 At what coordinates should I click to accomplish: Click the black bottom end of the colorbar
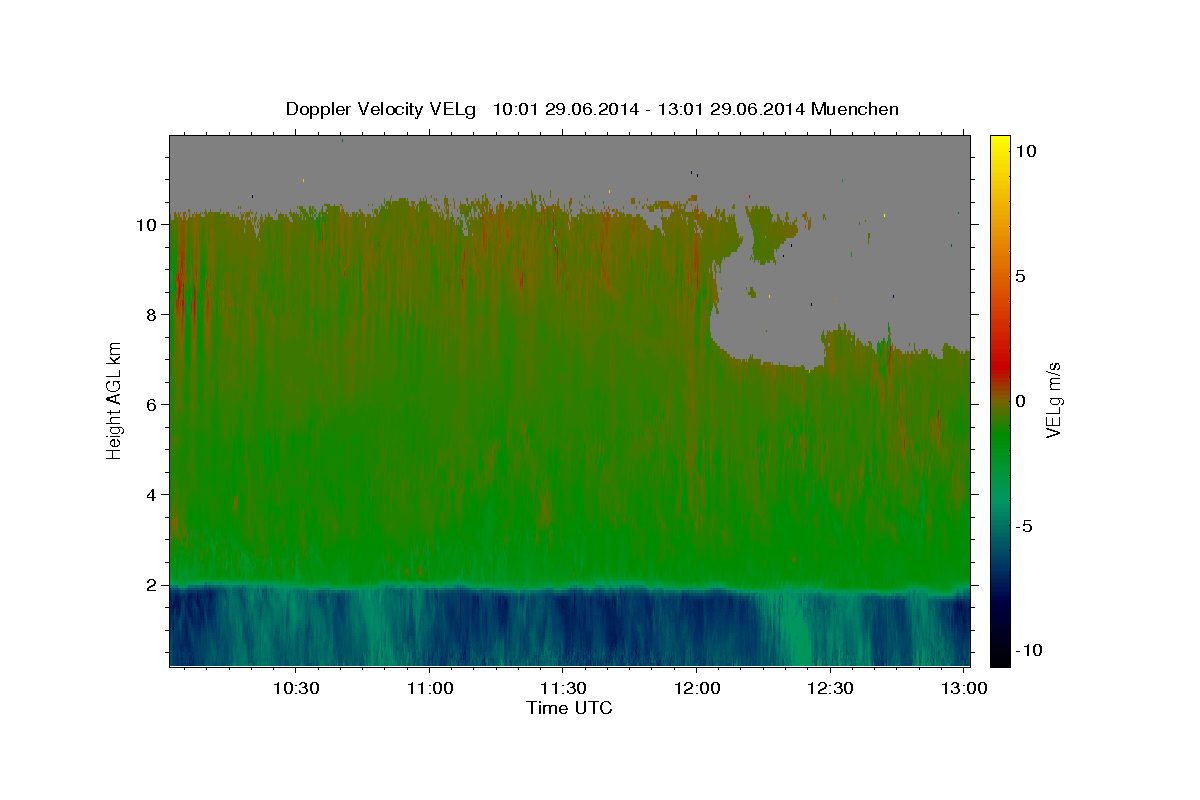tap(1000, 657)
